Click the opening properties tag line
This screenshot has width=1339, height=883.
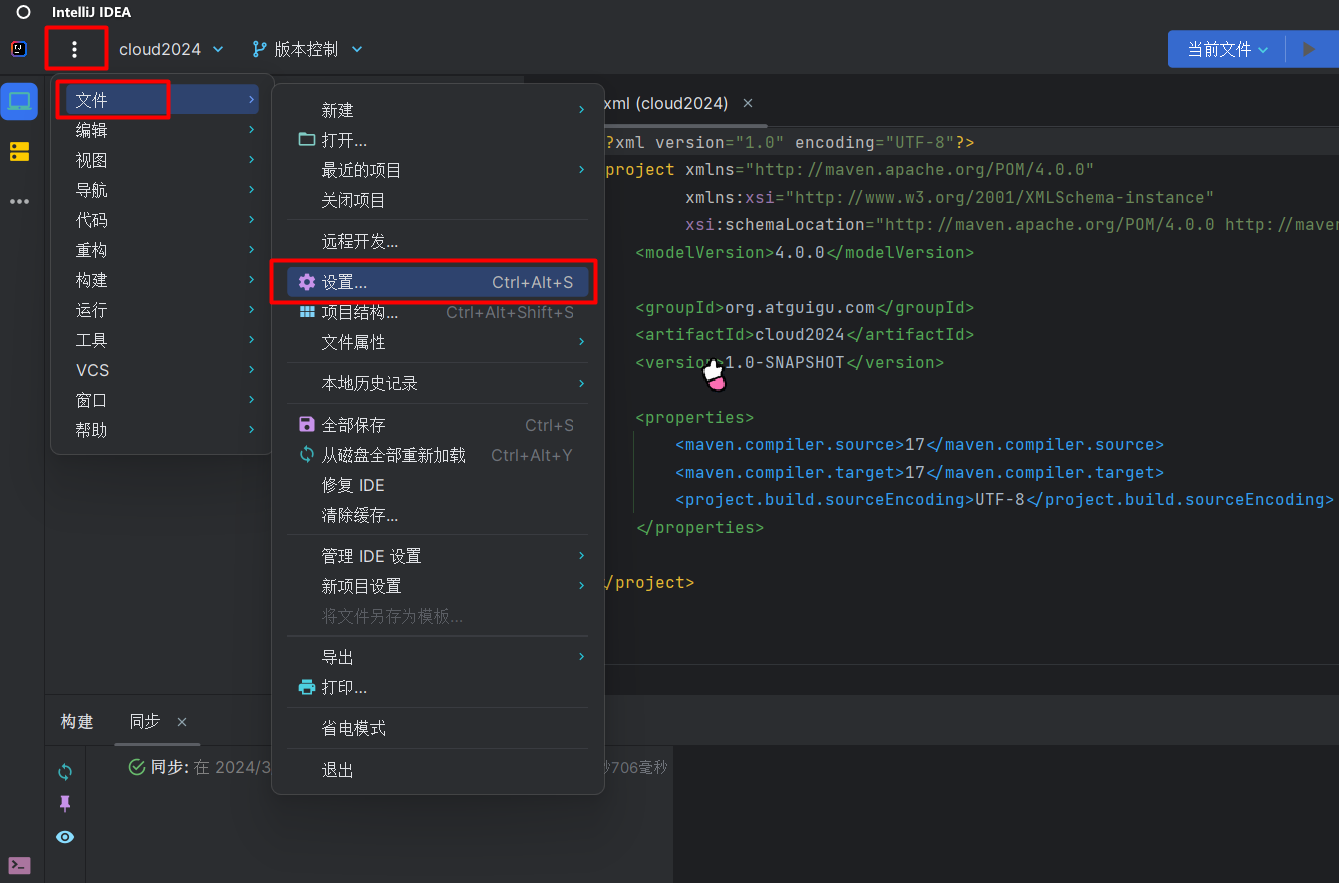[694, 417]
